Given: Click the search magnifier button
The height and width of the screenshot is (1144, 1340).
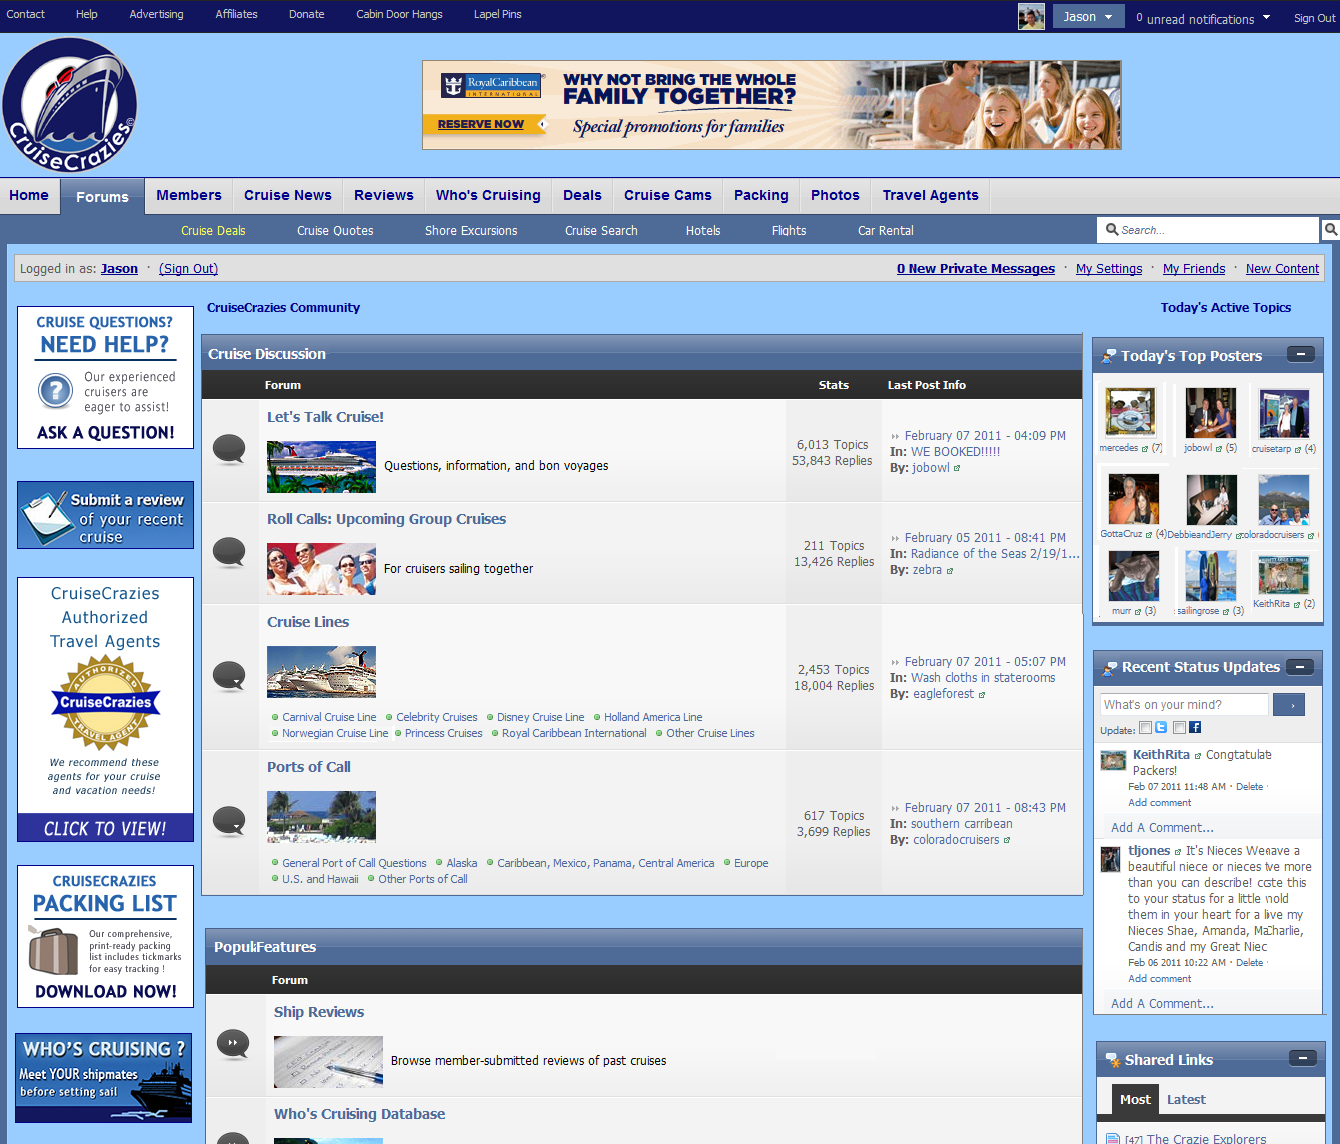Looking at the screenshot, I should click(x=1330, y=230).
